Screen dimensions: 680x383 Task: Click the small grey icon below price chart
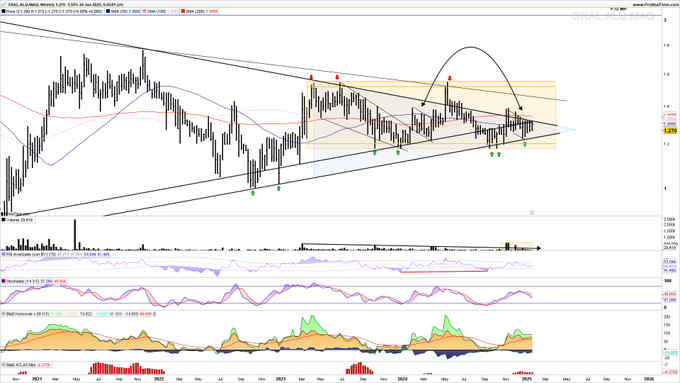[532, 213]
